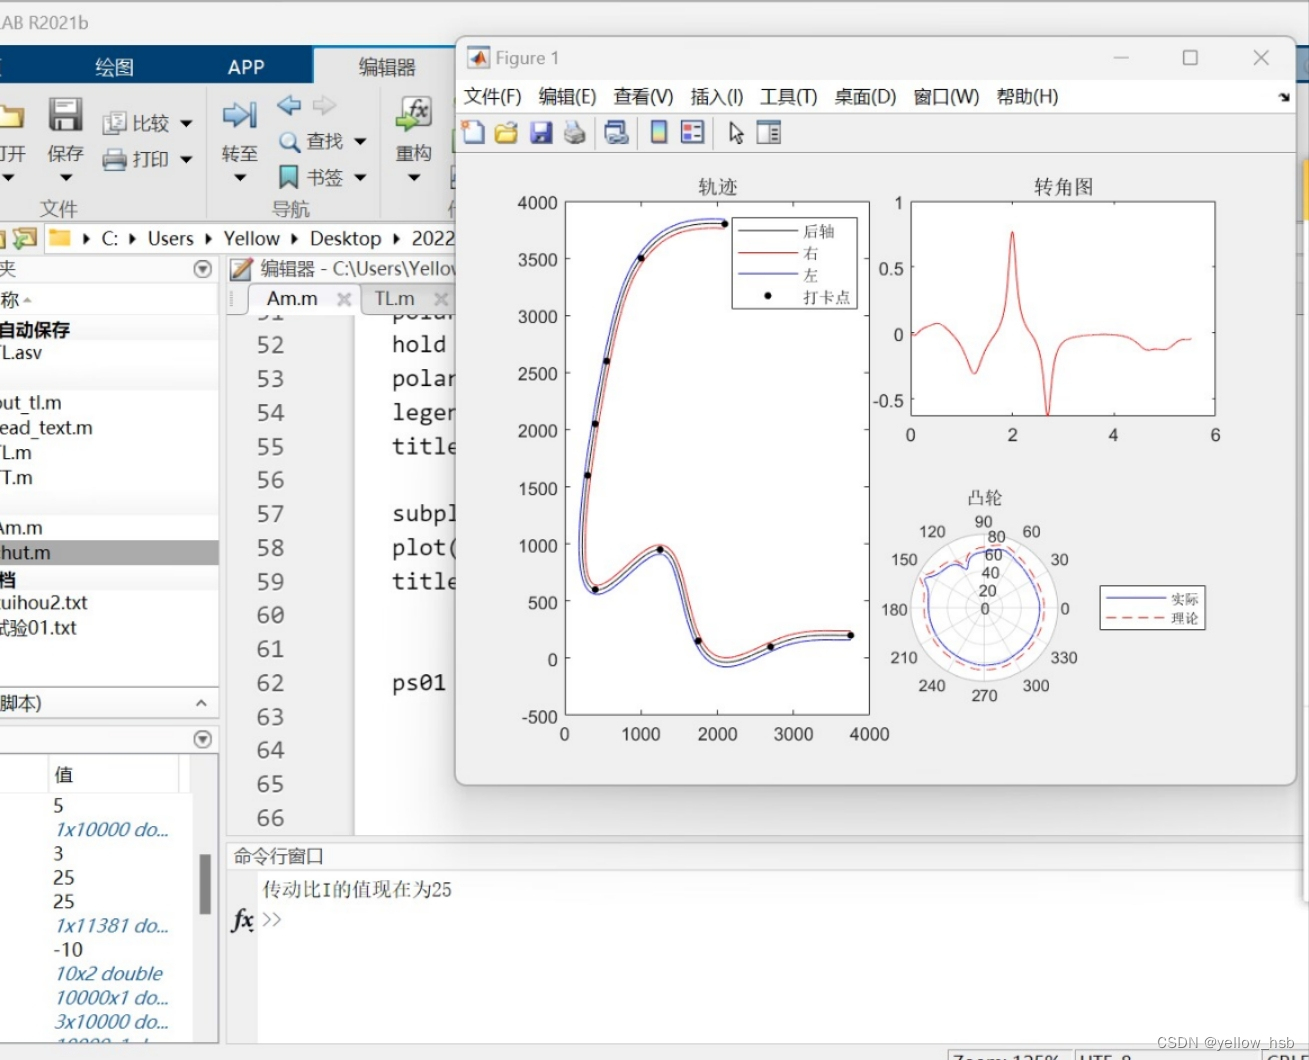The width and height of the screenshot is (1309, 1060).
Task: Click the new figure document icon
Action: (472, 132)
